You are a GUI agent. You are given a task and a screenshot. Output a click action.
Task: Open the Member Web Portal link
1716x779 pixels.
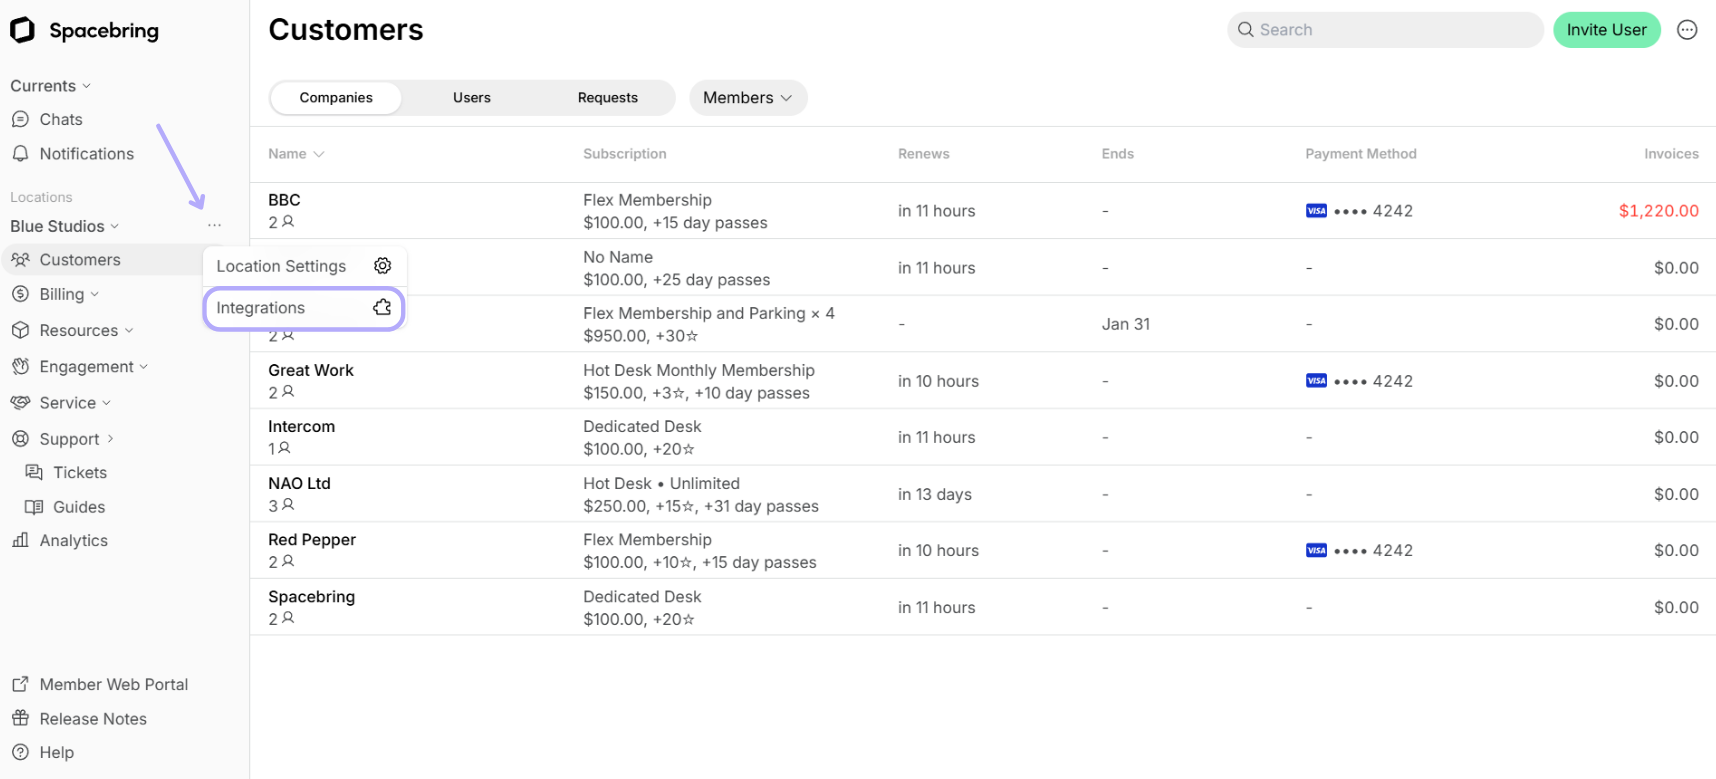(x=100, y=684)
